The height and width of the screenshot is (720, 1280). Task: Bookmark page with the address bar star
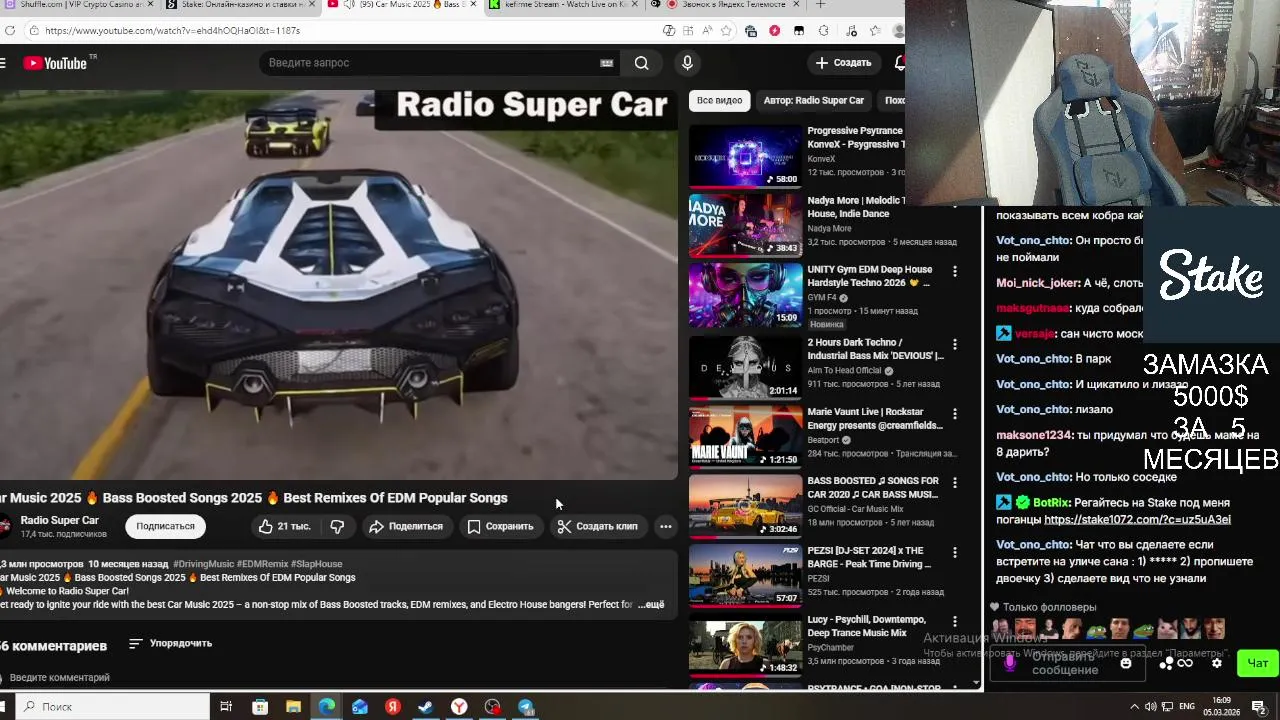pyautogui.click(x=728, y=31)
